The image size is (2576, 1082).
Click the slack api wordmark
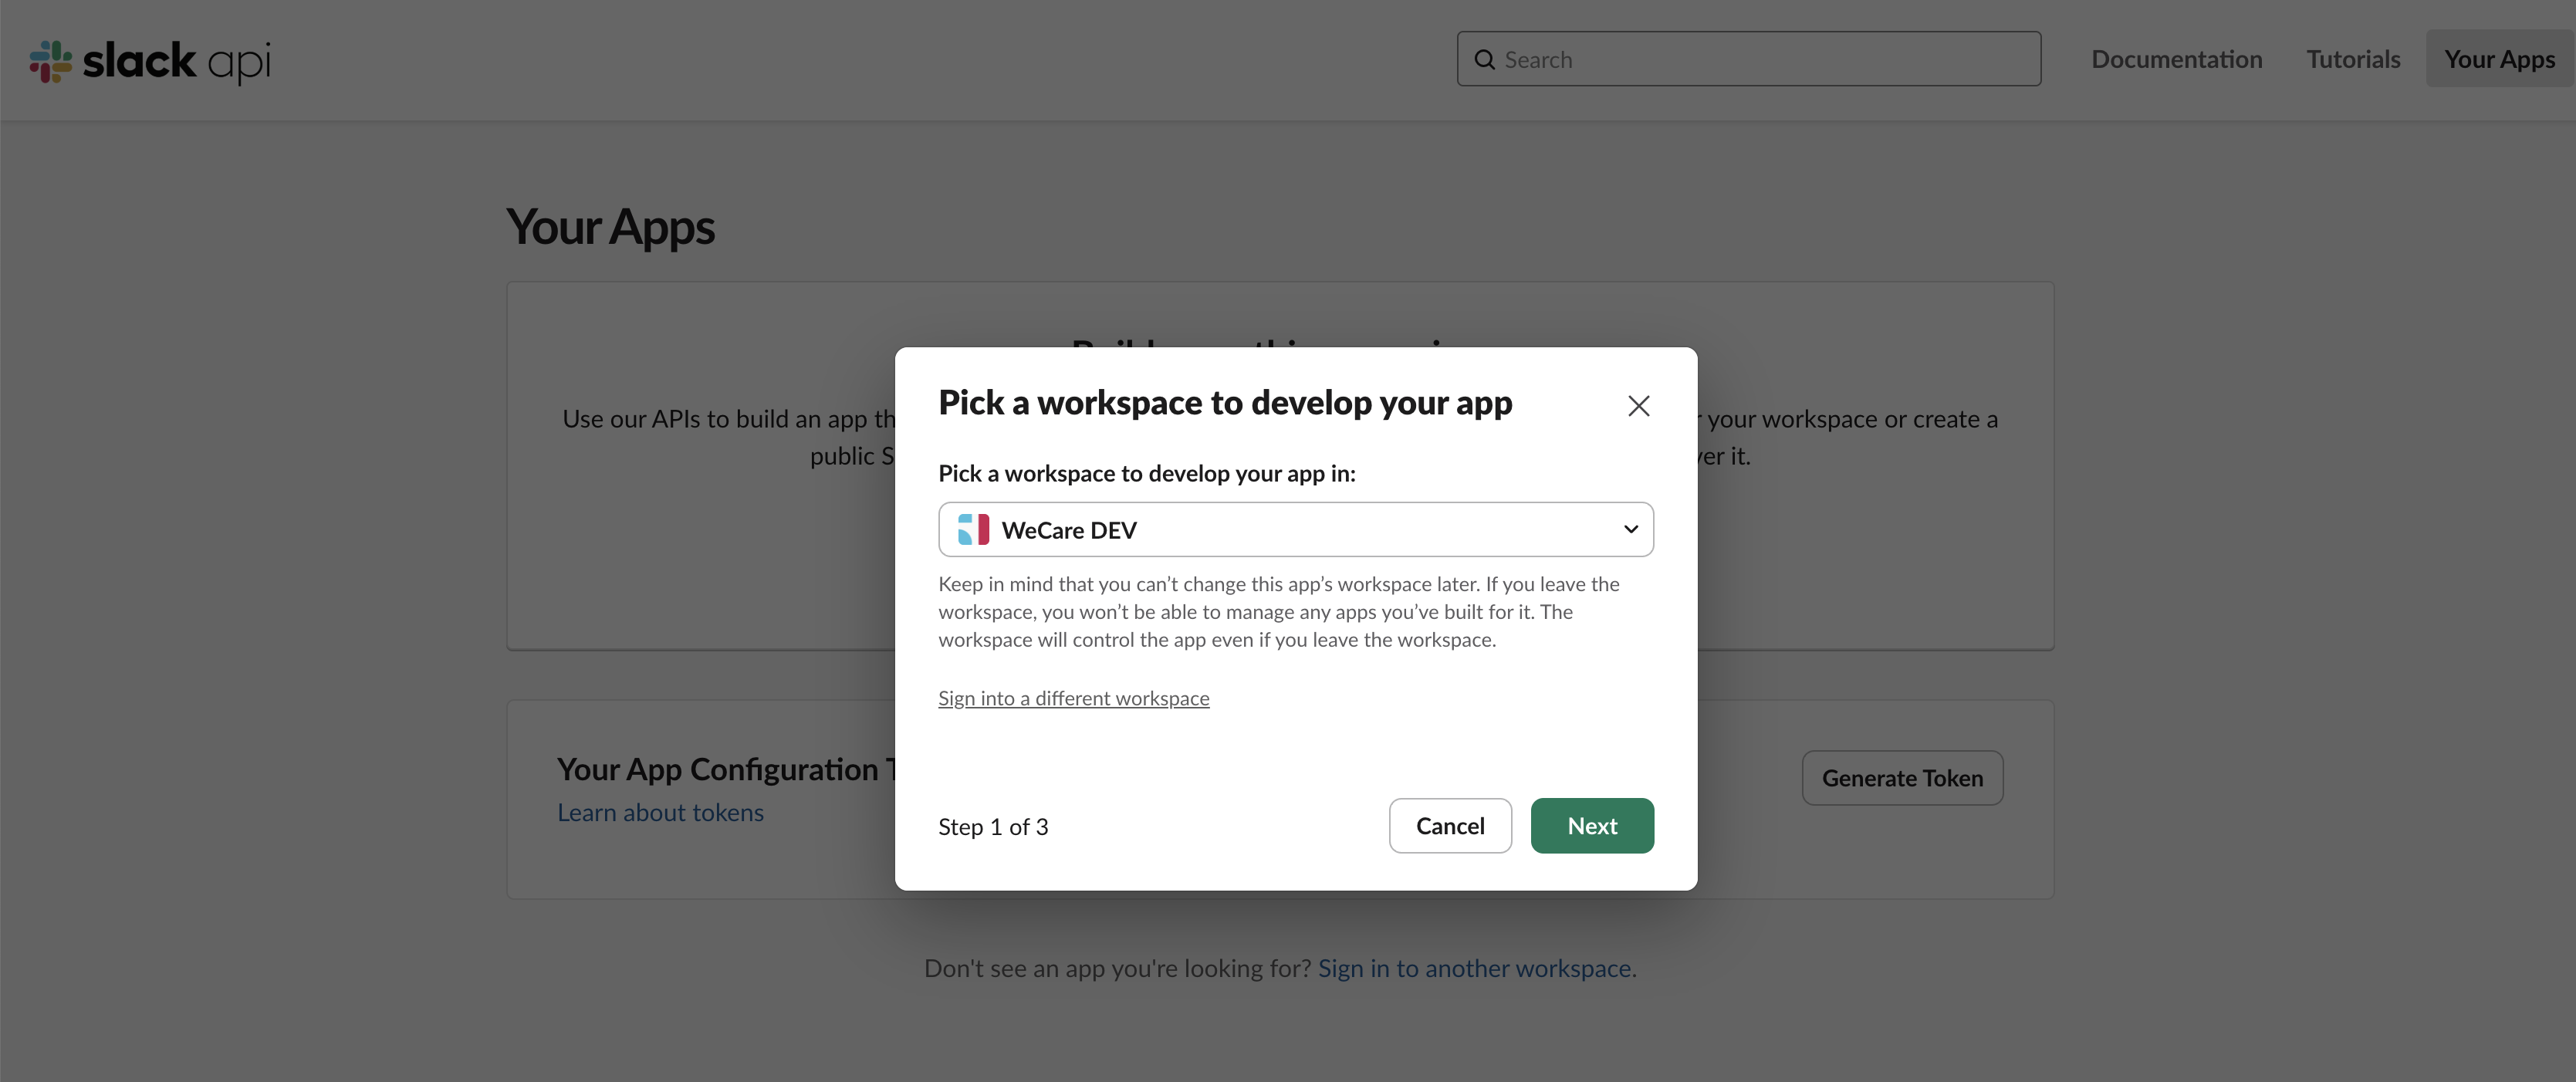177,61
